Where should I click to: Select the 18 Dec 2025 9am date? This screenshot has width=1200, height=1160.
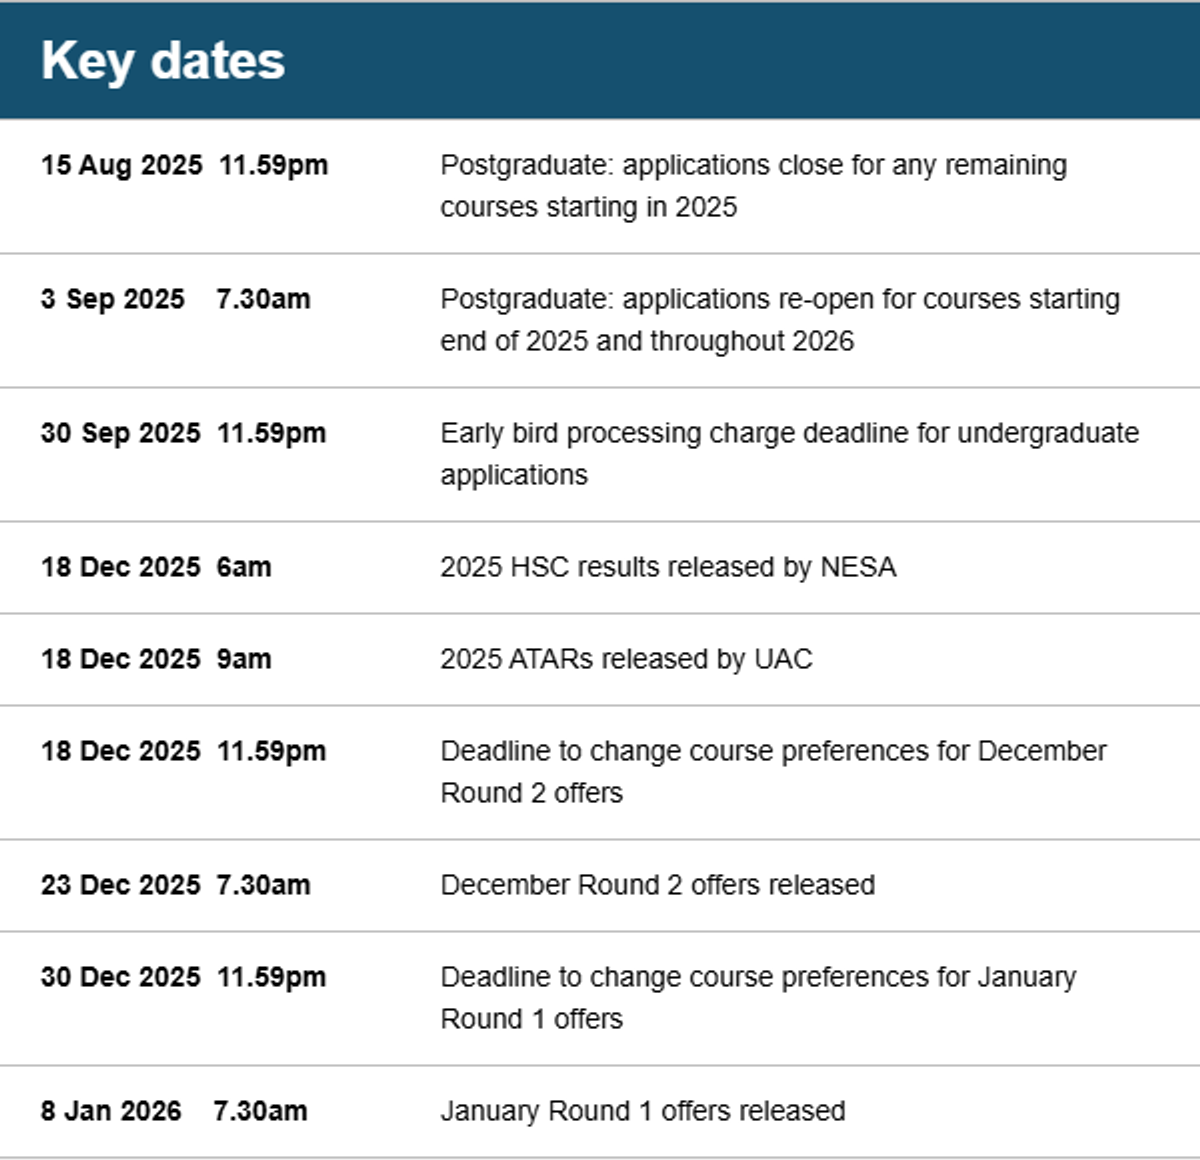(x=156, y=659)
